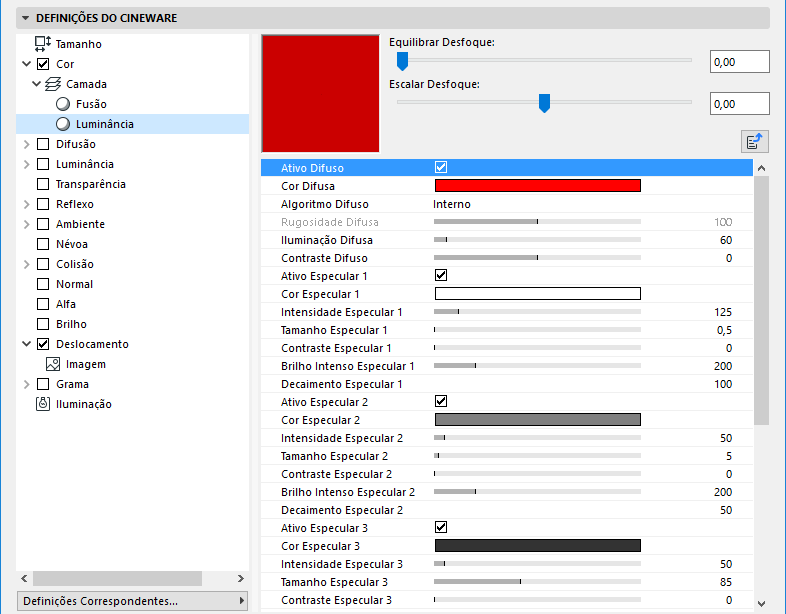Toggle the Ativo Especular 3 checkbox
This screenshot has height=614, width=786.
[x=441, y=527]
